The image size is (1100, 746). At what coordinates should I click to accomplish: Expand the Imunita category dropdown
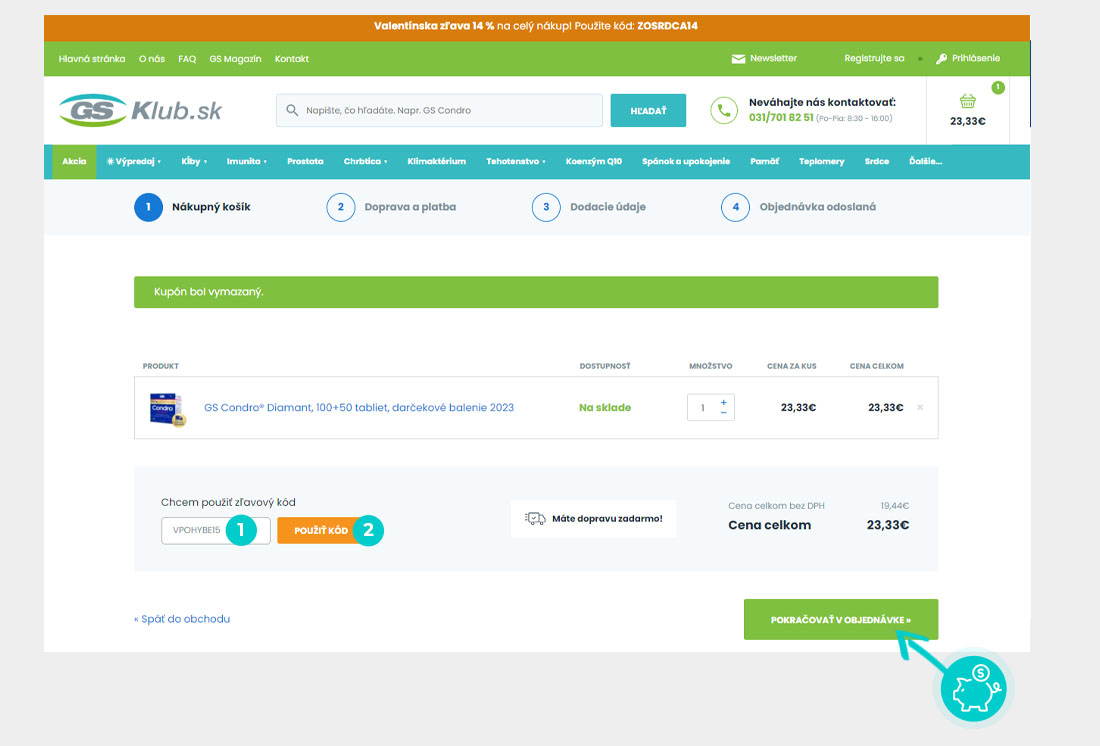(x=246, y=161)
